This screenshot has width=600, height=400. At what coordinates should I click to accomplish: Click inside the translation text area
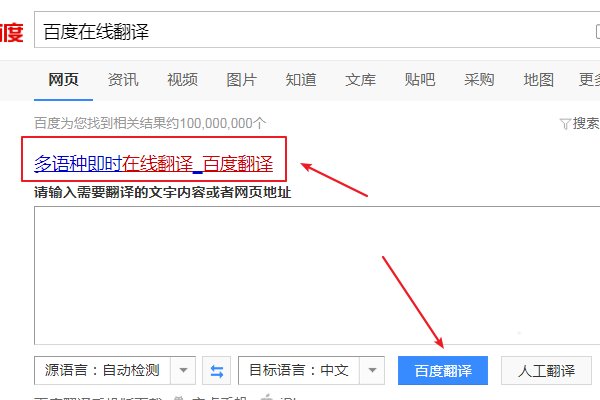click(317, 275)
